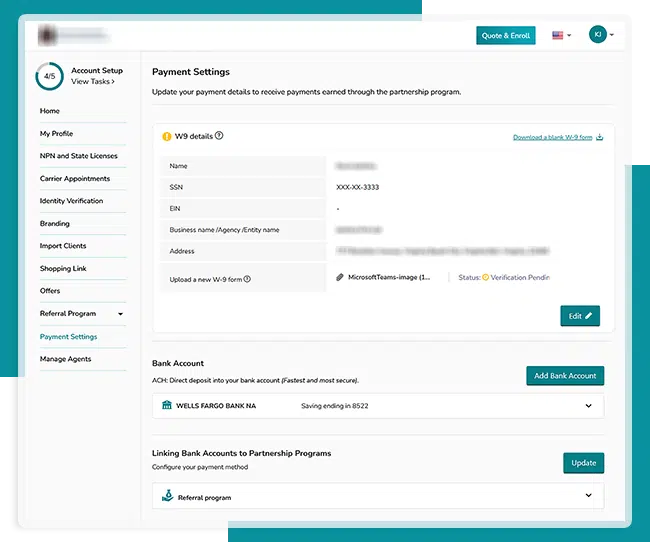Open My Profile page
650x542 pixels.
click(56, 134)
